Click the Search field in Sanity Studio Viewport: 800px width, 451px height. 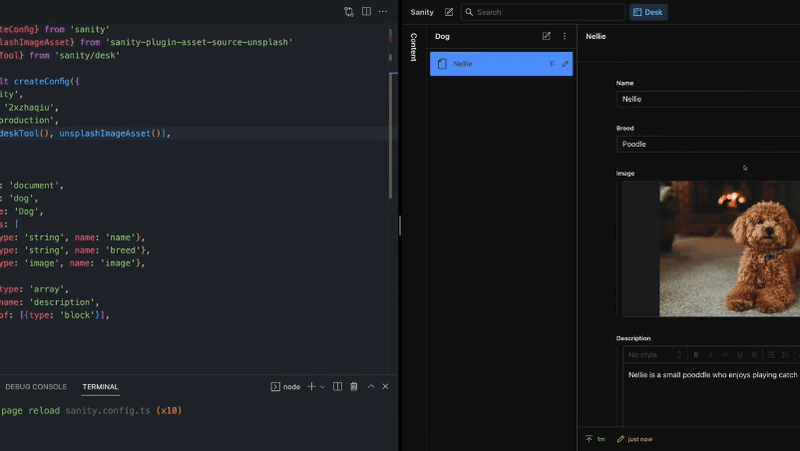coord(543,12)
